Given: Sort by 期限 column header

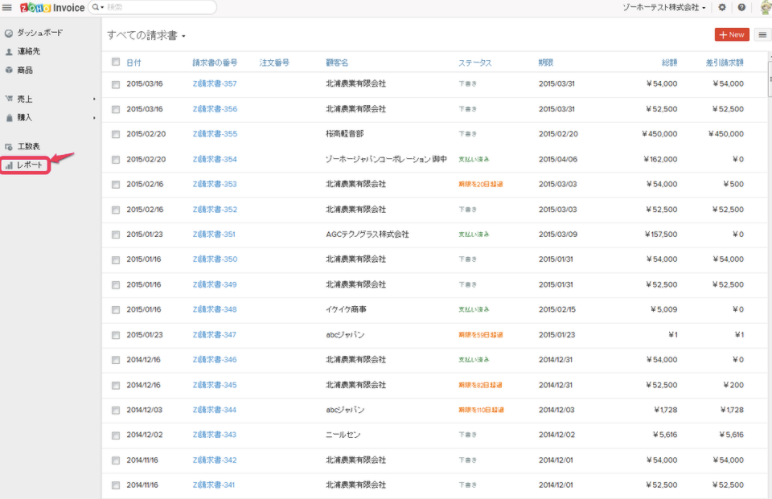Looking at the screenshot, I should click(546, 62).
